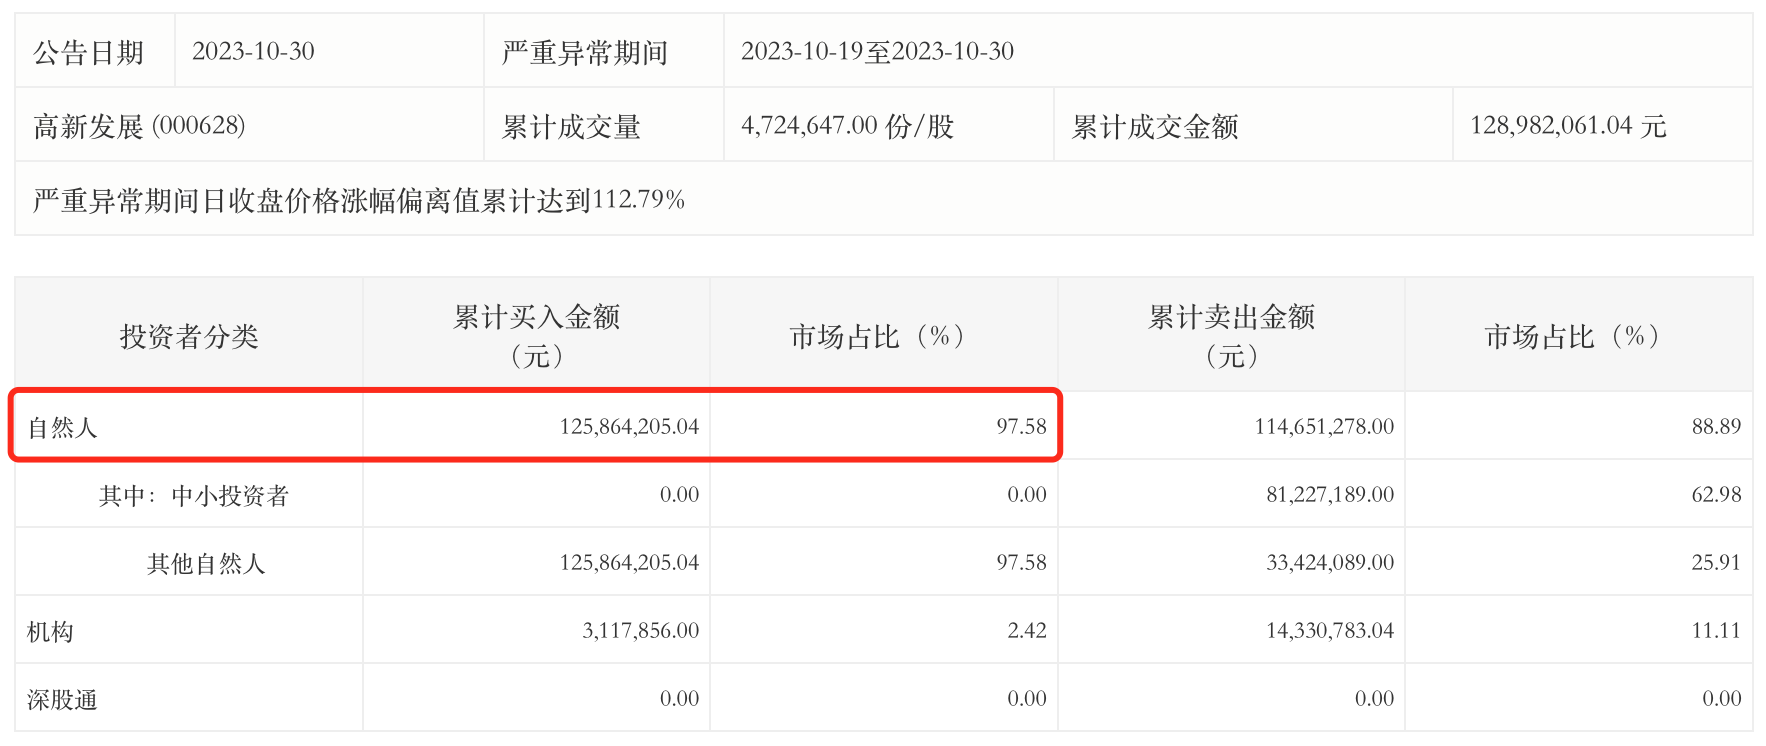Open stock 高新发展 (000628)
Image resolution: width=1766 pixels, height=746 pixels.
pos(139,126)
